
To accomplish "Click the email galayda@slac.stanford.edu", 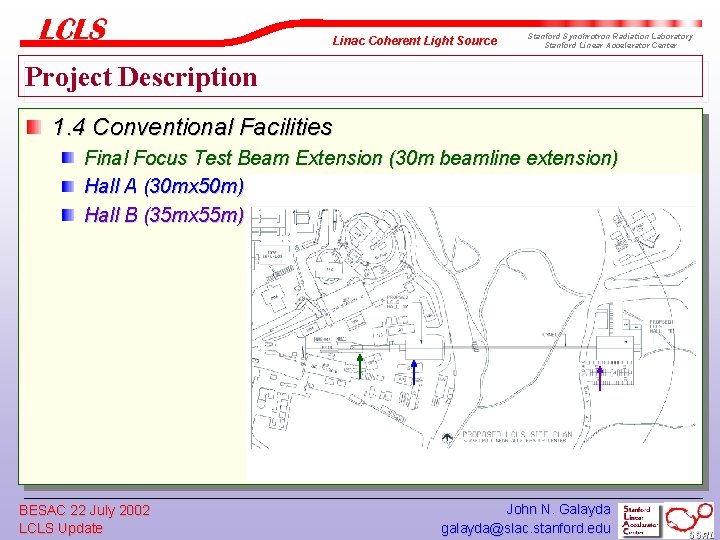I will click(526, 529).
